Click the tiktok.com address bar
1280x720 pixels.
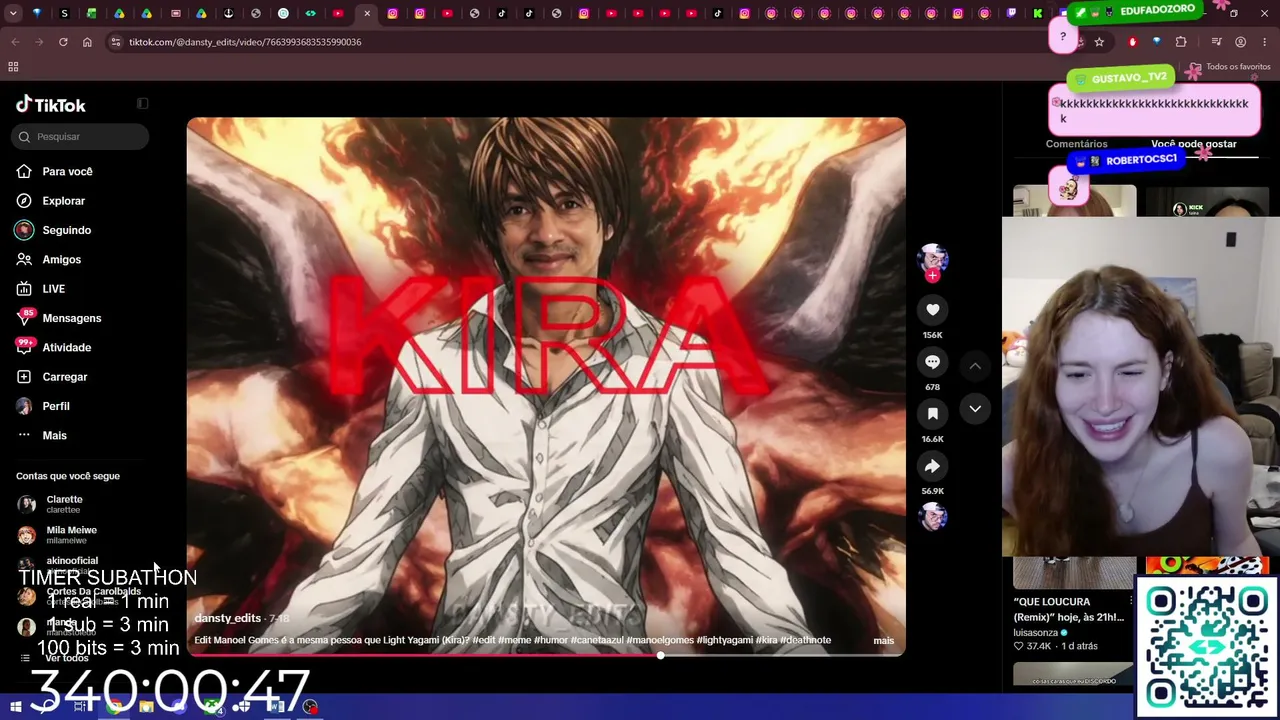point(580,42)
